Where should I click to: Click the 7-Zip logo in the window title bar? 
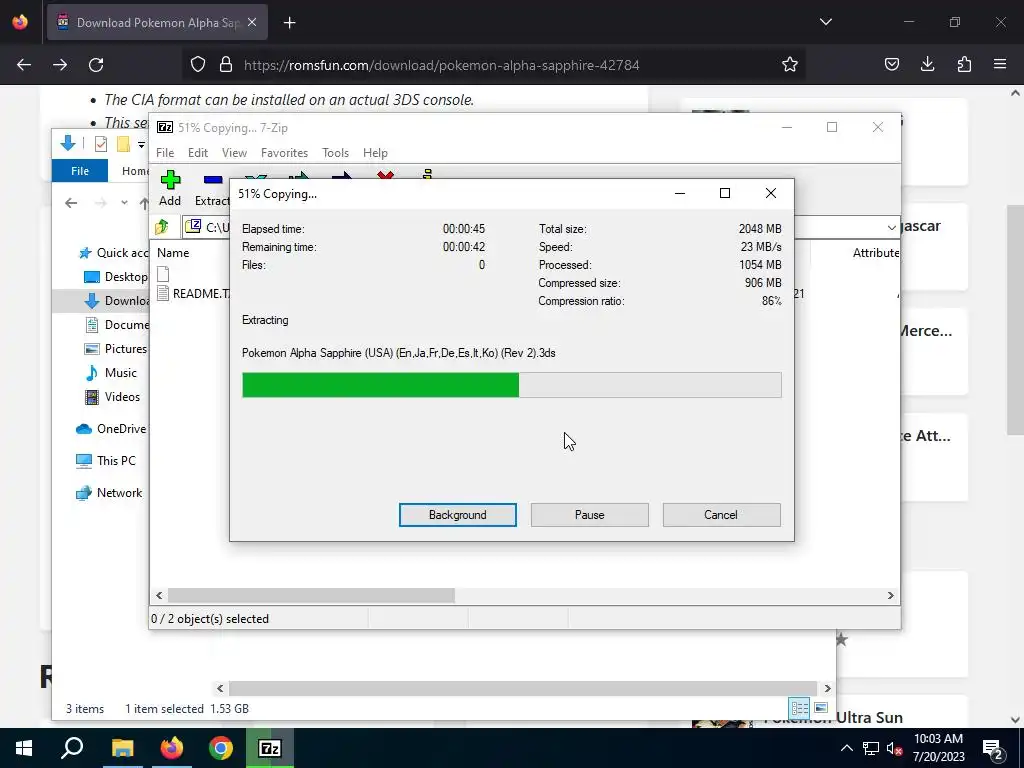pos(165,127)
